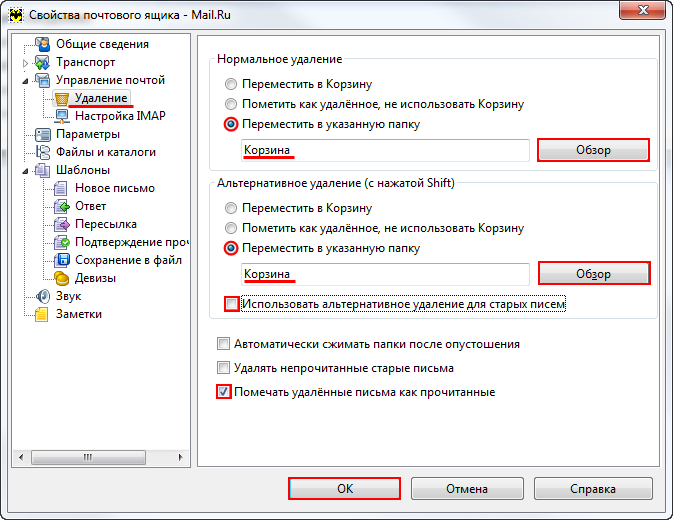
Task: Select the Заметки tree item
Action: [x=79, y=314]
